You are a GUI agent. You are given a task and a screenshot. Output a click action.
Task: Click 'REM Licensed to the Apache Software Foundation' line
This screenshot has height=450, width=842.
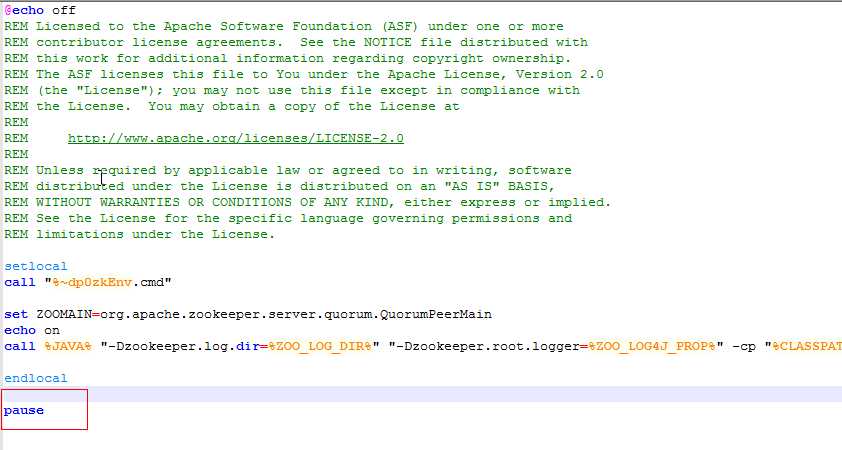click(x=284, y=26)
